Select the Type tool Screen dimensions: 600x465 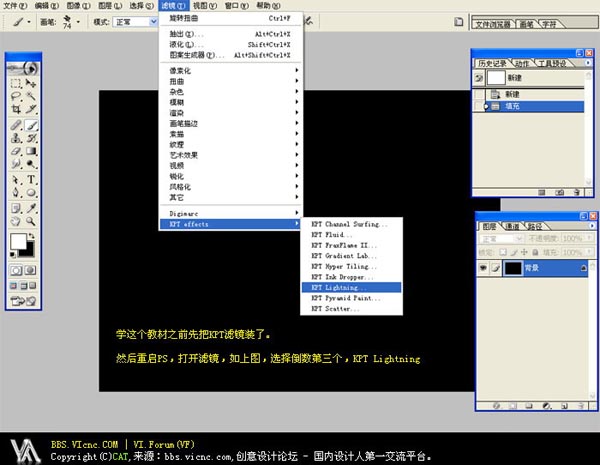click(x=31, y=179)
